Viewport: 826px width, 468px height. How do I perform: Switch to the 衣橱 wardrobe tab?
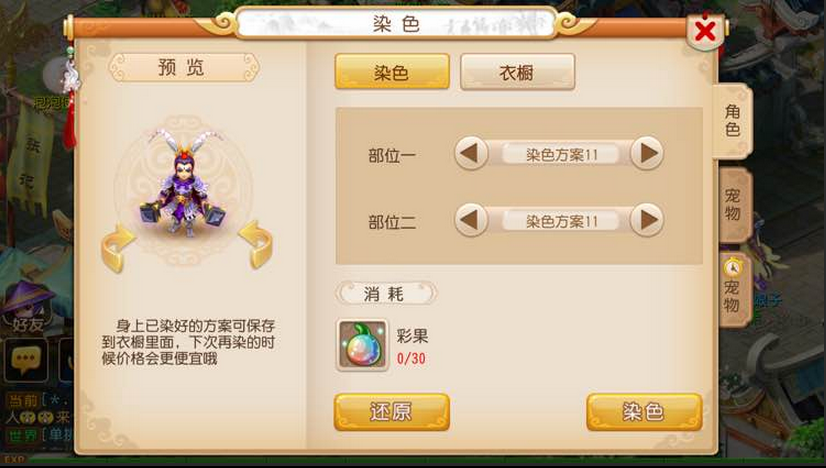(517, 72)
